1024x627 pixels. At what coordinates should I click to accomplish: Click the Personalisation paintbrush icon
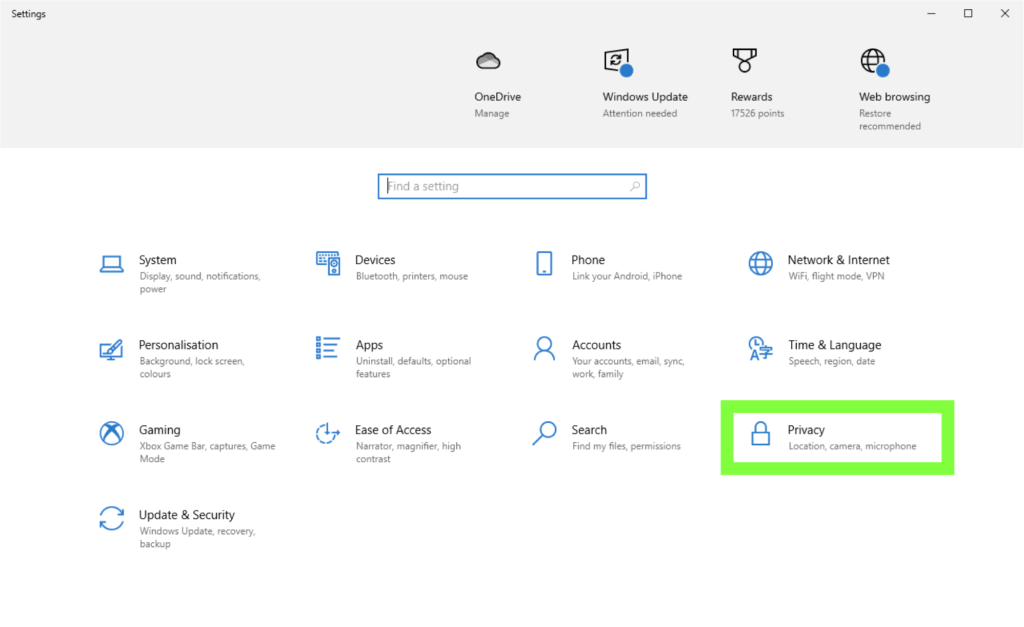coord(111,349)
